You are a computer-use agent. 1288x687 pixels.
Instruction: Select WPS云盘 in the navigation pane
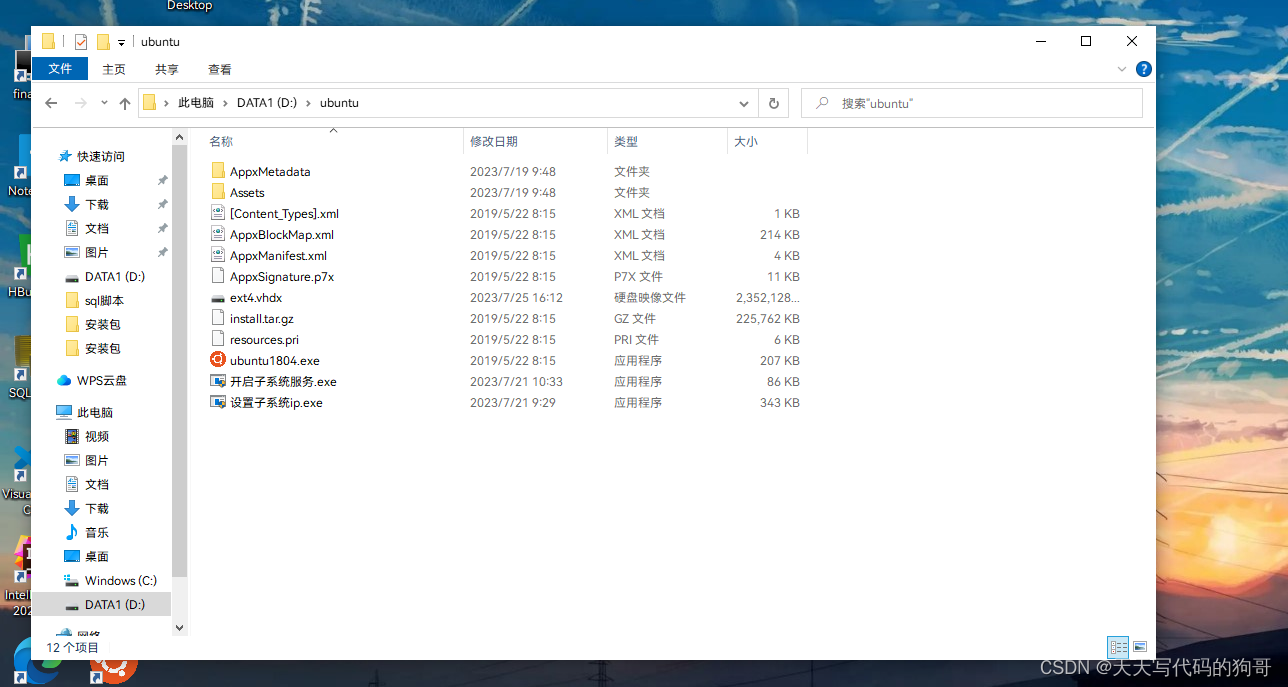pyautogui.click(x=102, y=380)
